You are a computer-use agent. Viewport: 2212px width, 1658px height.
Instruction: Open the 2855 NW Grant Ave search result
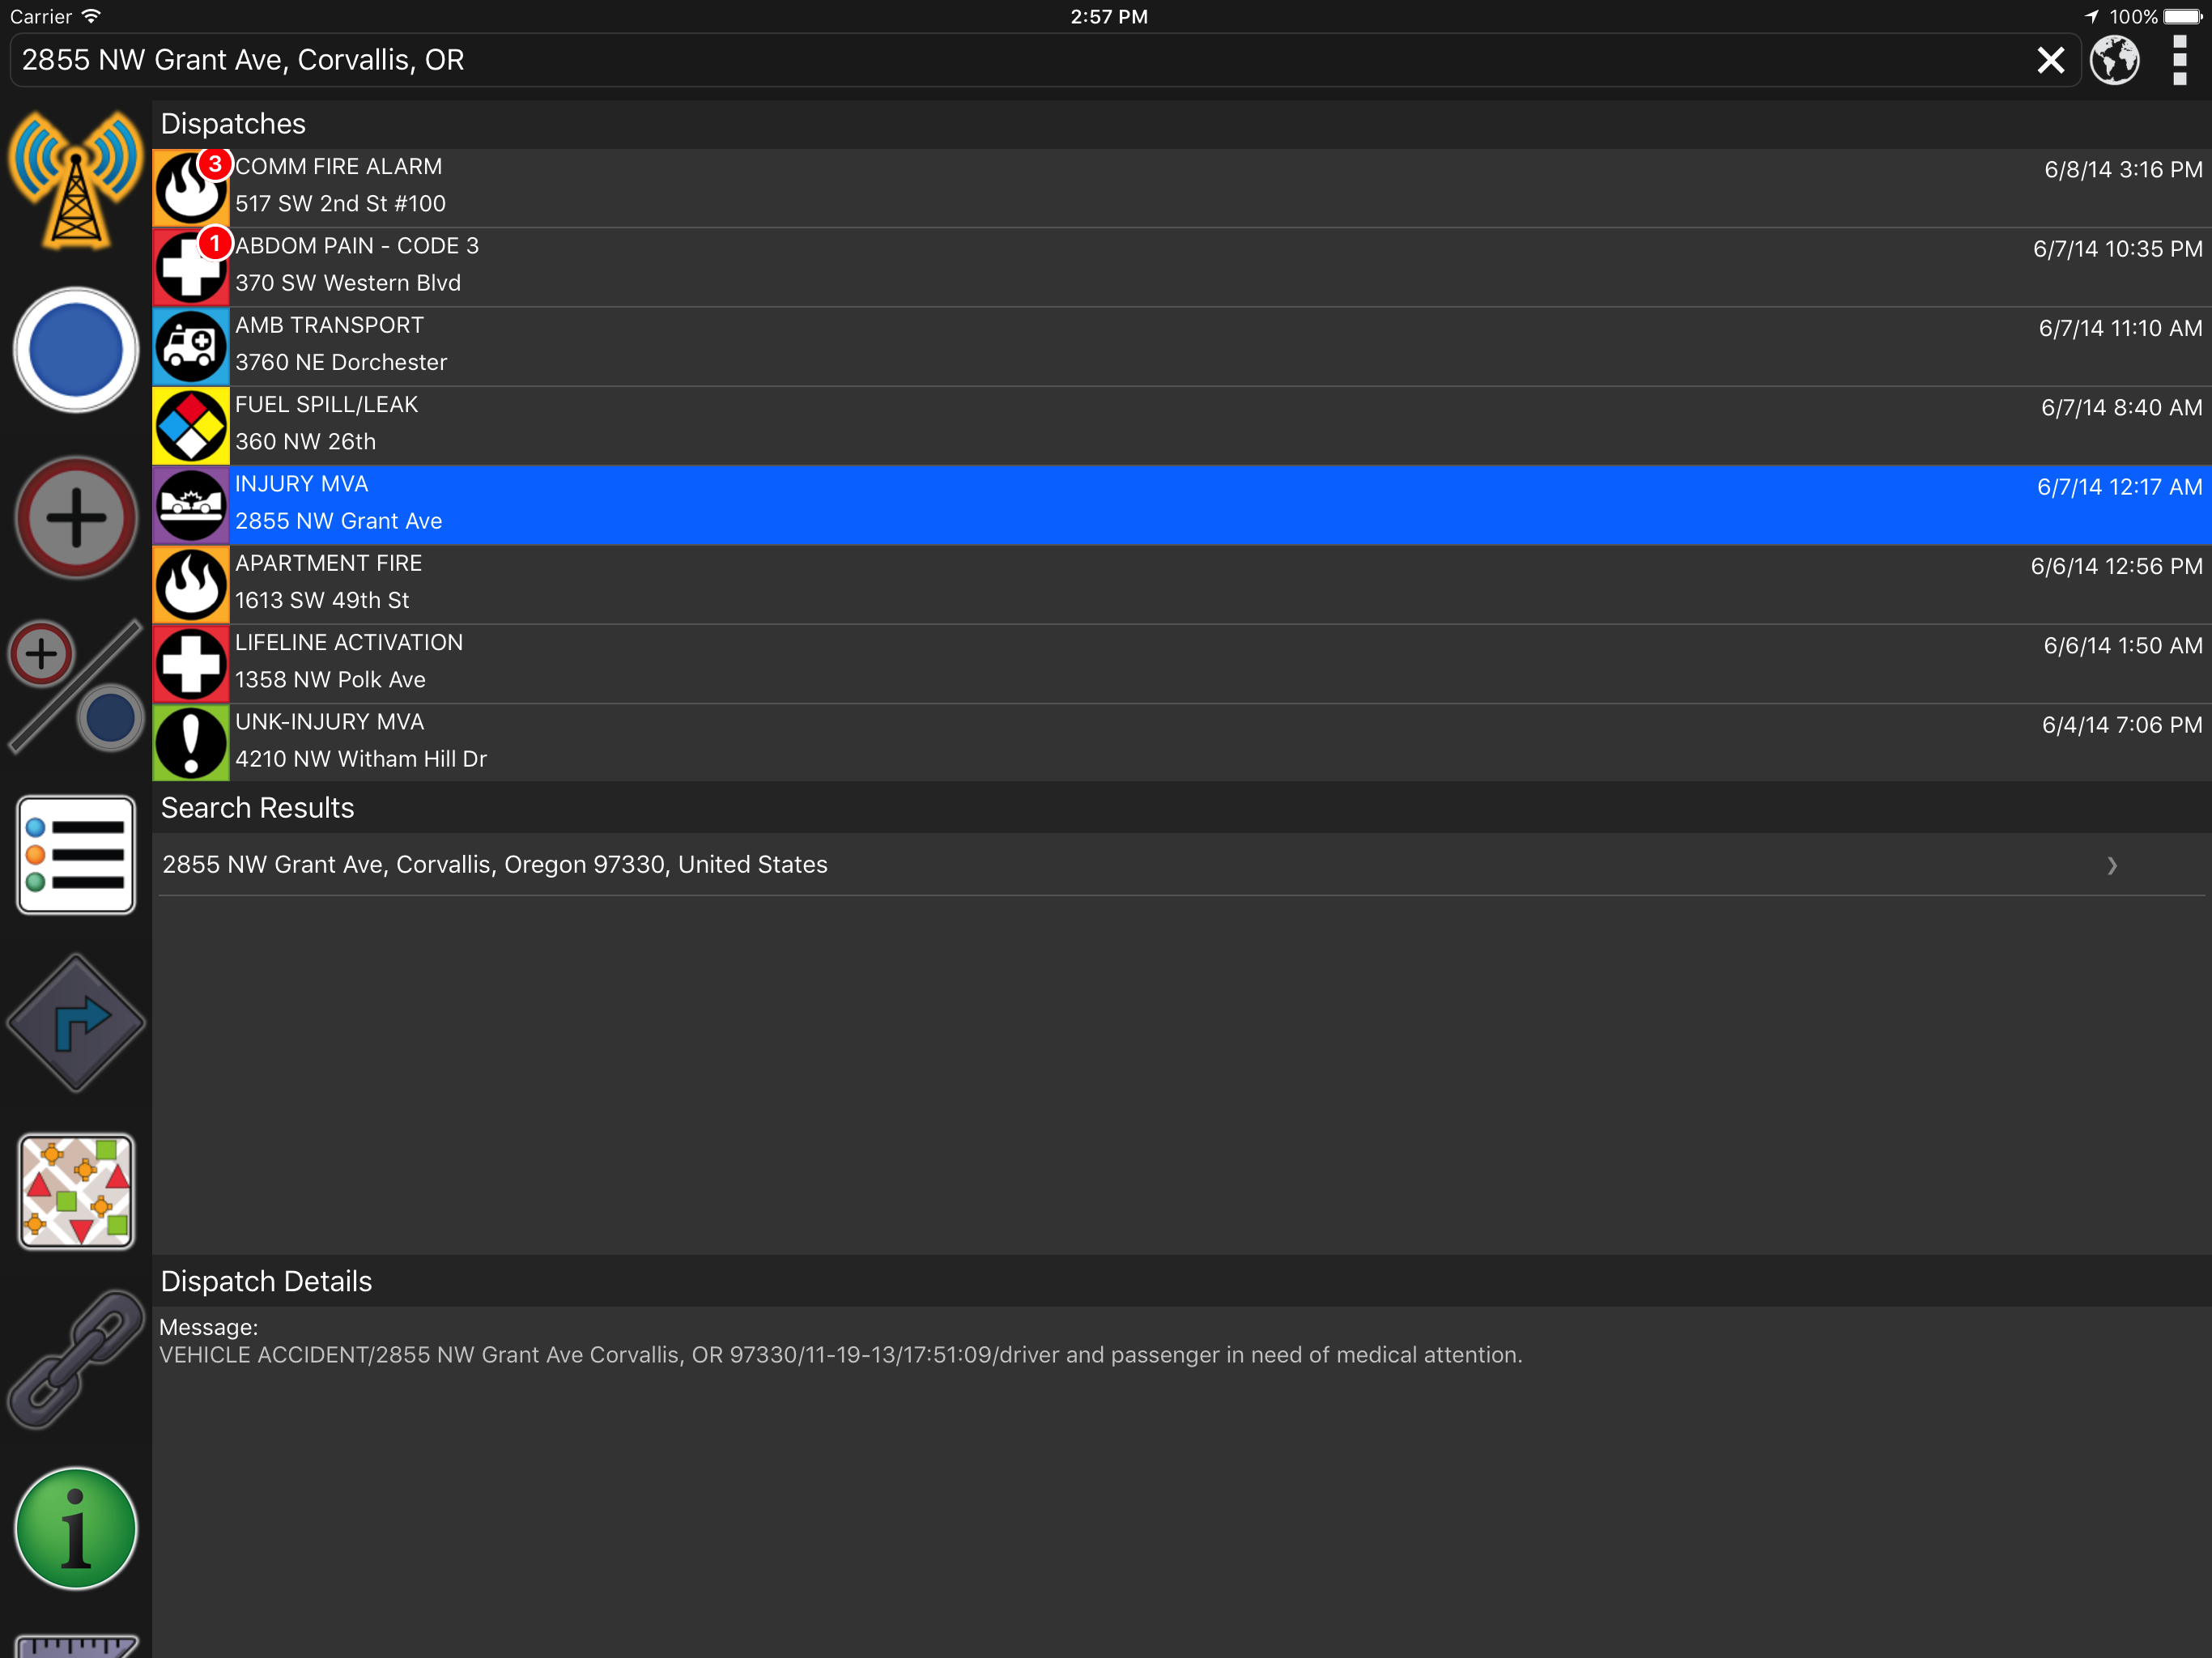pos(1181,865)
